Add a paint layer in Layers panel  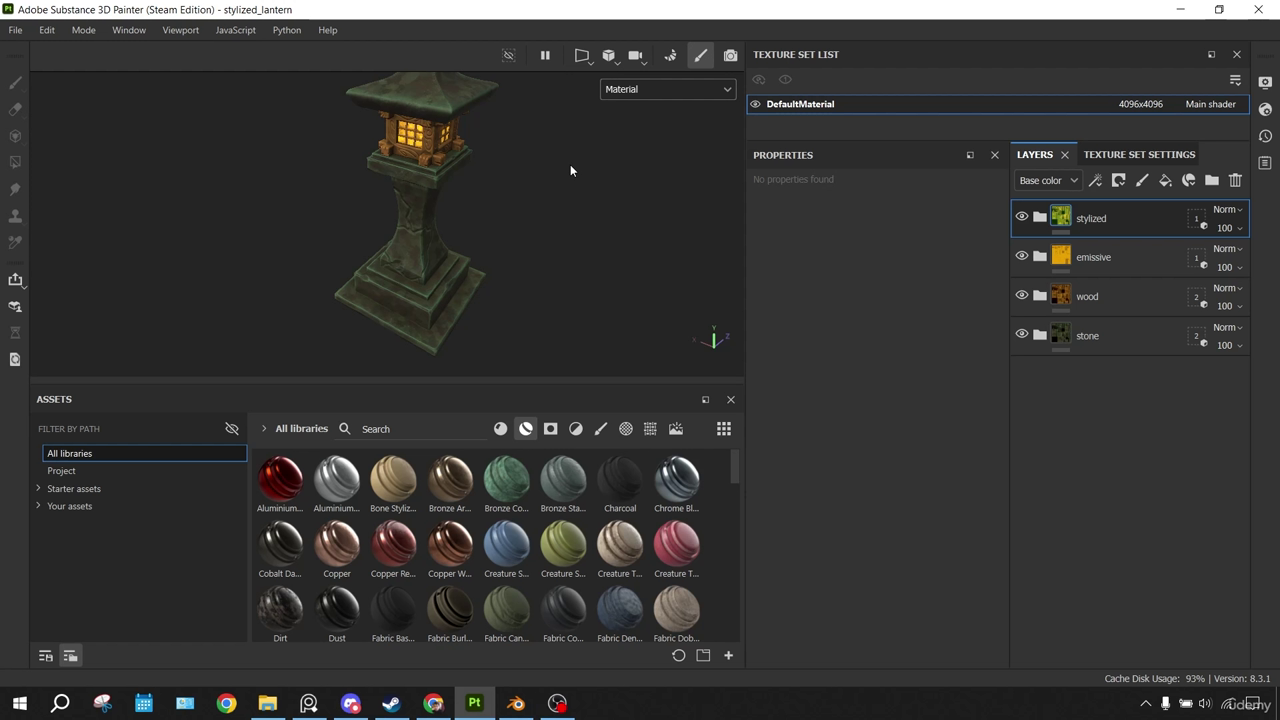click(x=1142, y=181)
